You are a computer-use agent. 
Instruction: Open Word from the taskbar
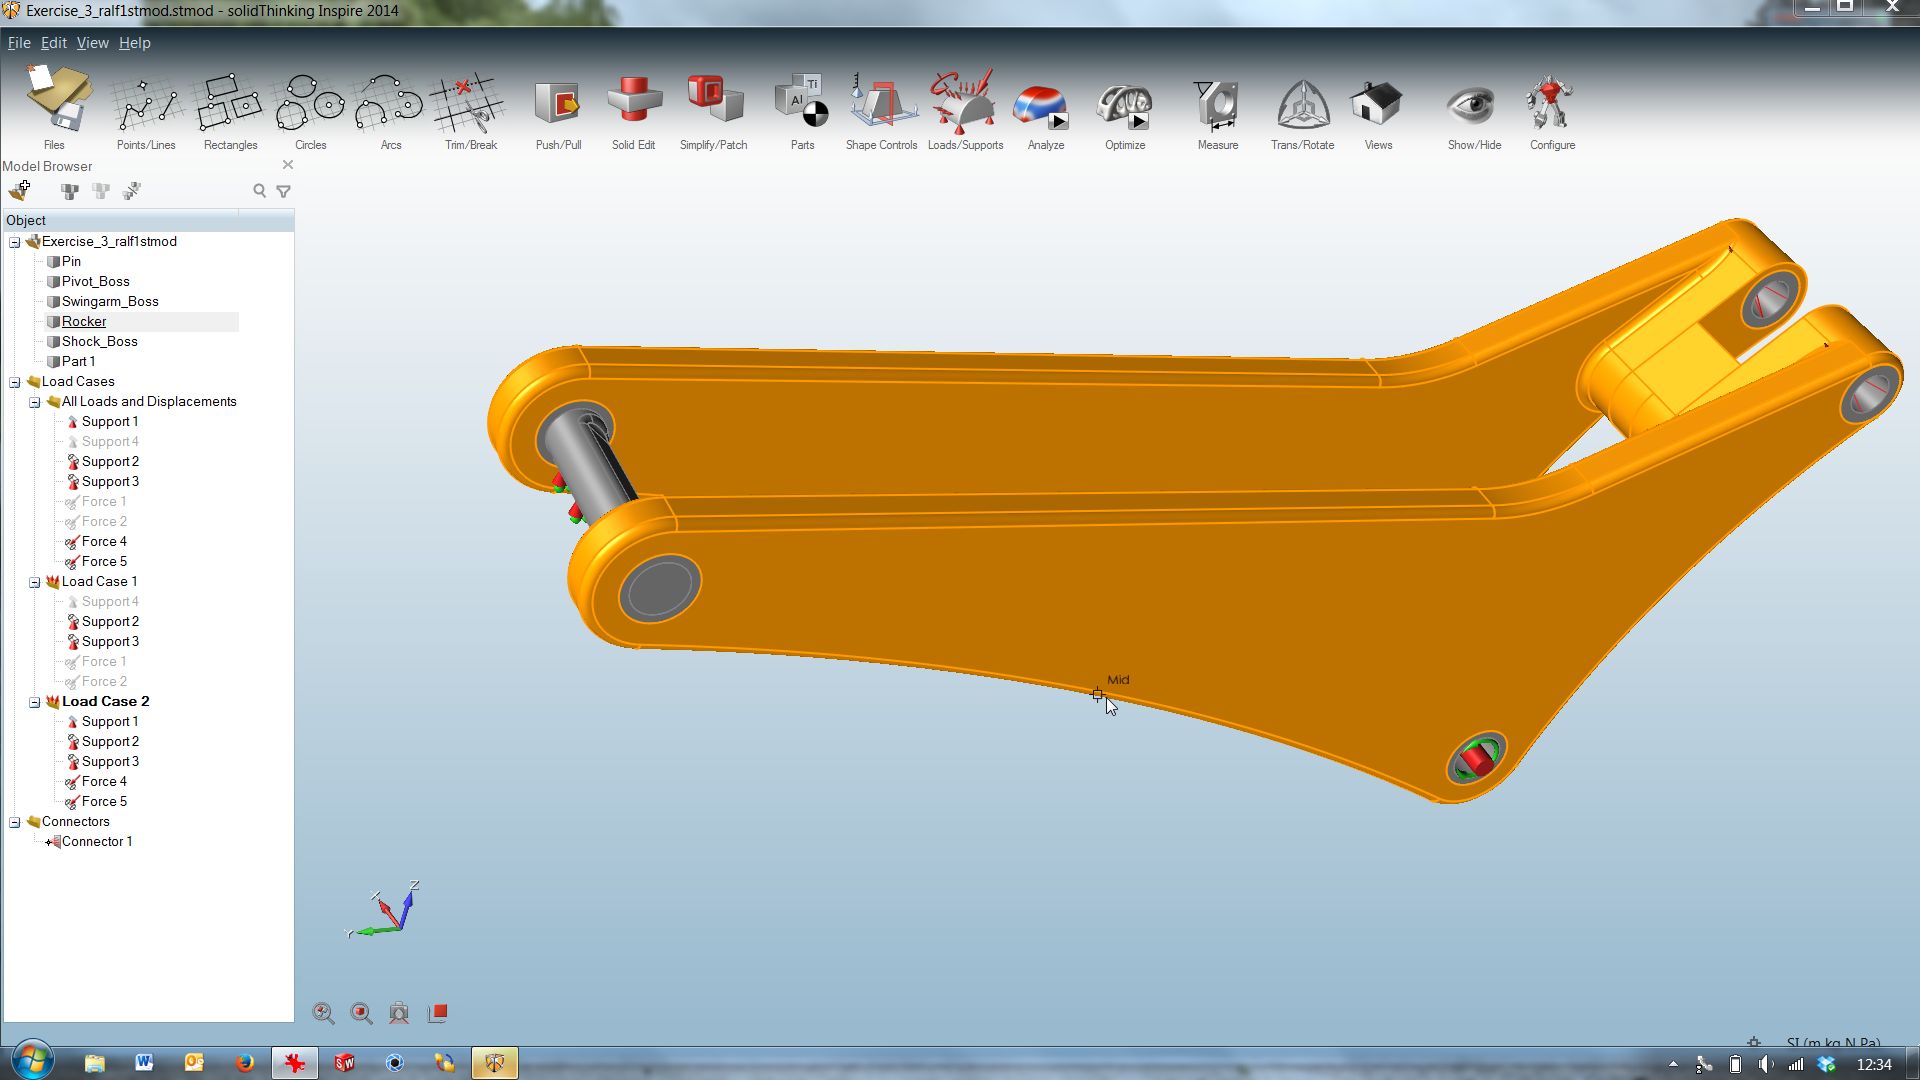pos(144,1063)
